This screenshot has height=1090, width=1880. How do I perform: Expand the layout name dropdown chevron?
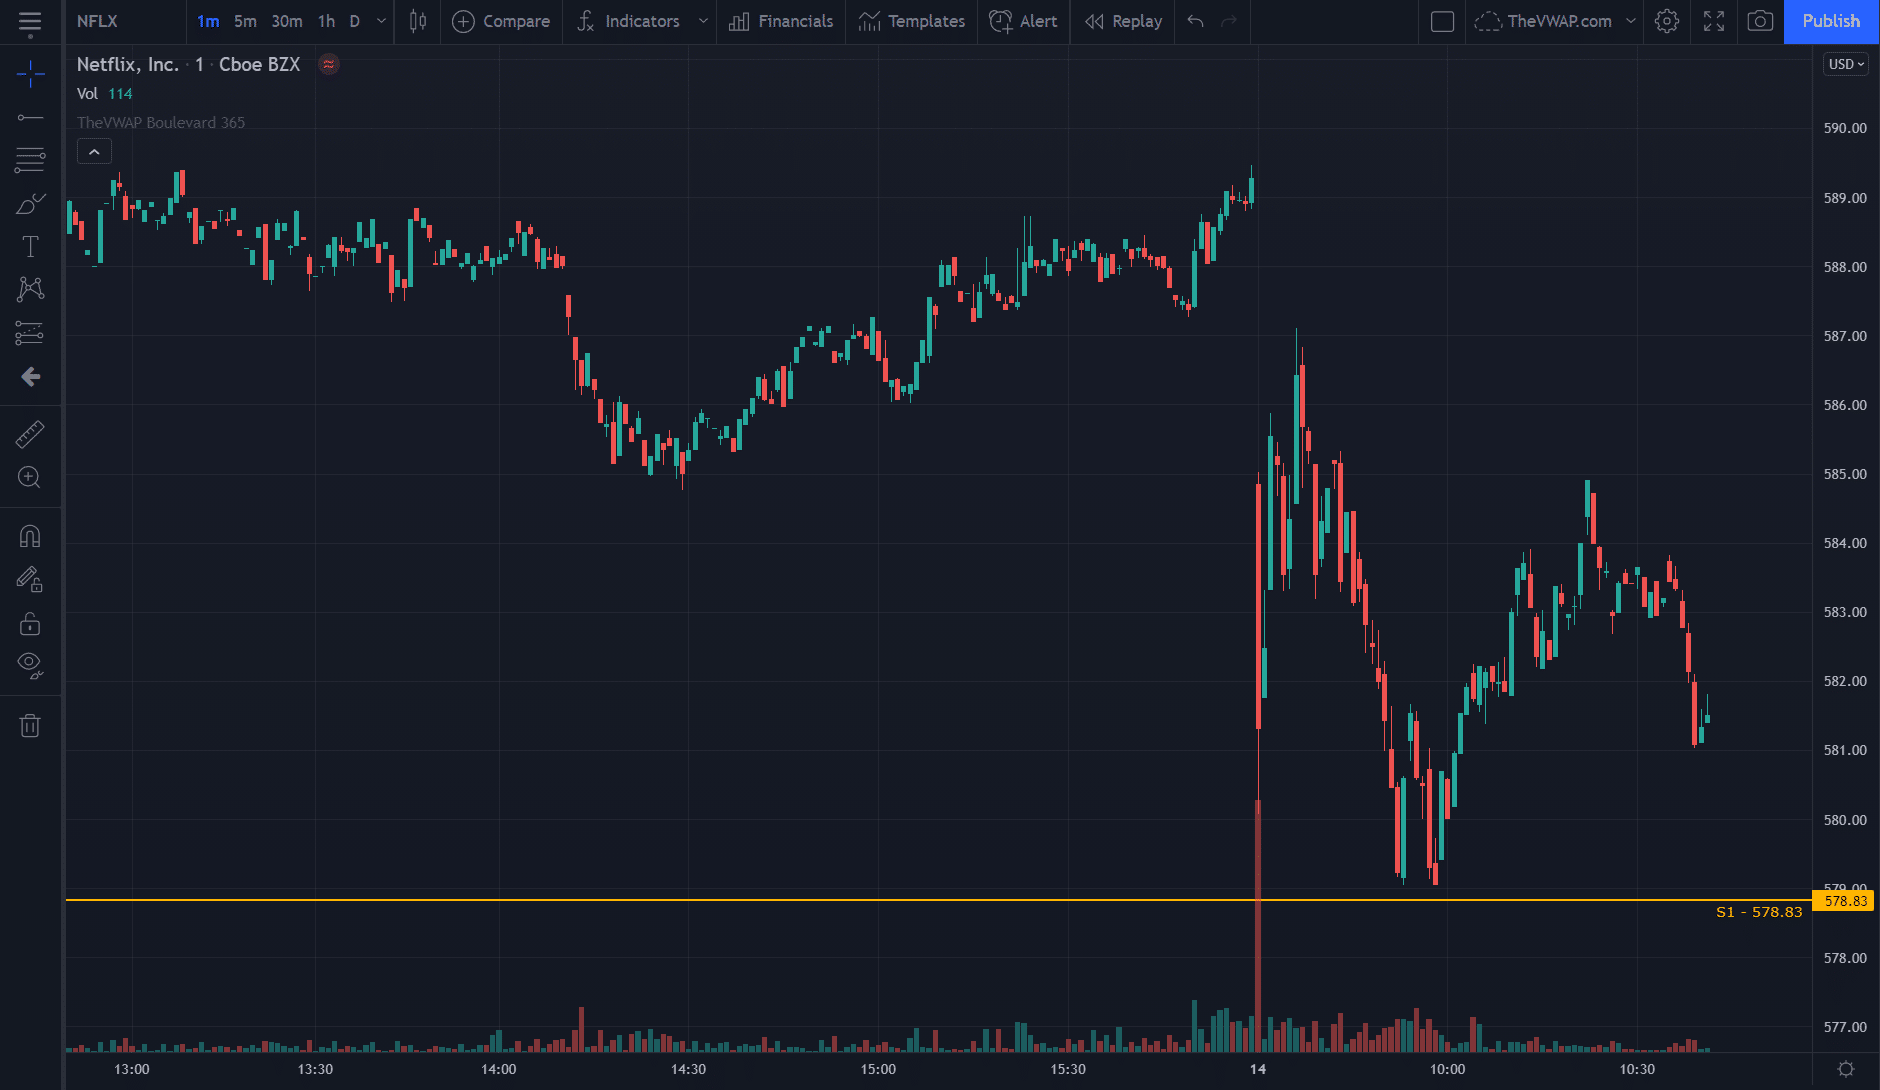coord(1631,21)
